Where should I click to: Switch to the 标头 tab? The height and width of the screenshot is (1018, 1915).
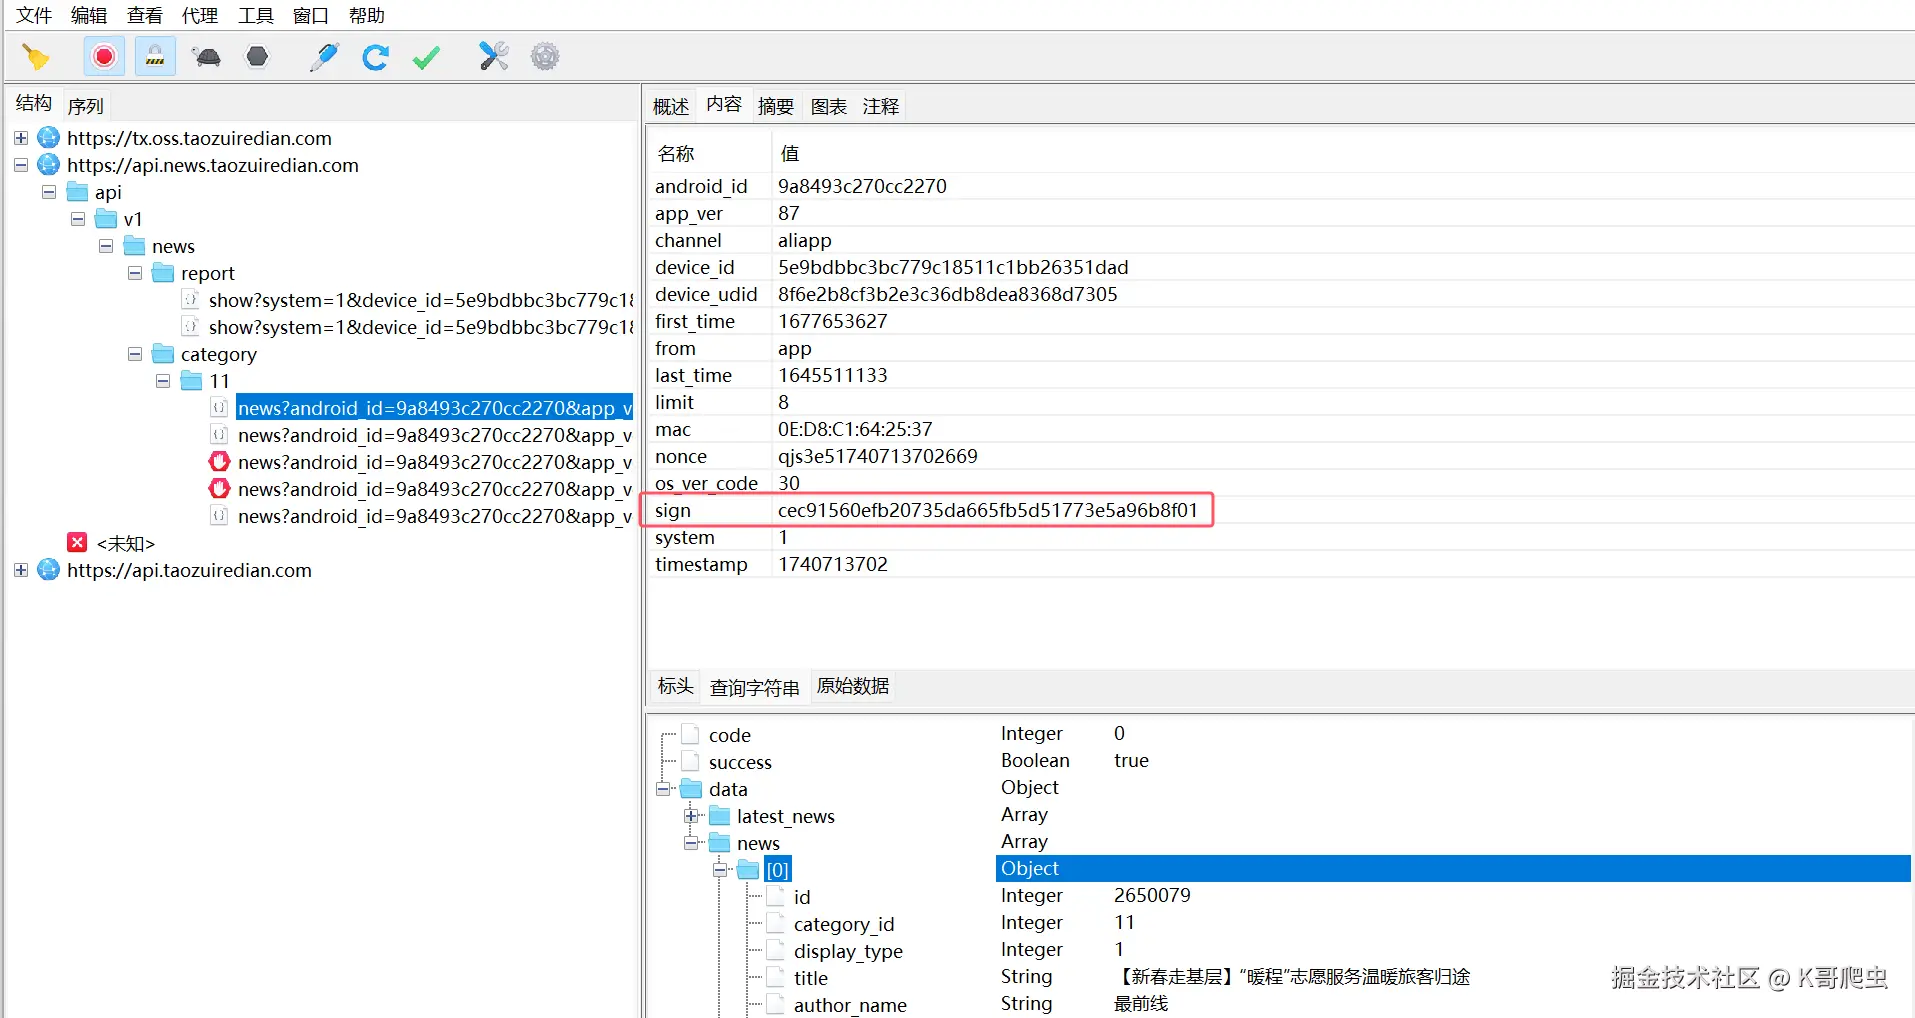click(676, 686)
